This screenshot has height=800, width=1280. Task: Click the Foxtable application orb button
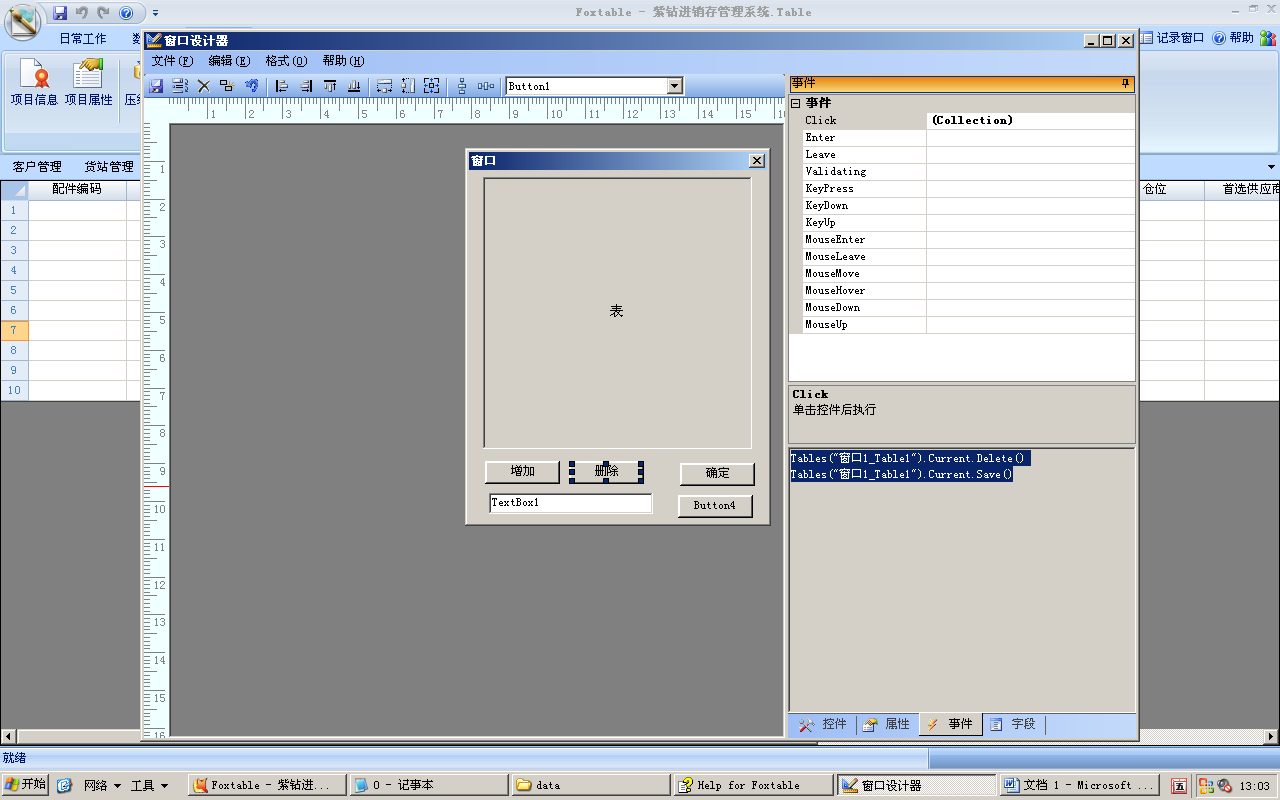tap(22, 22)
